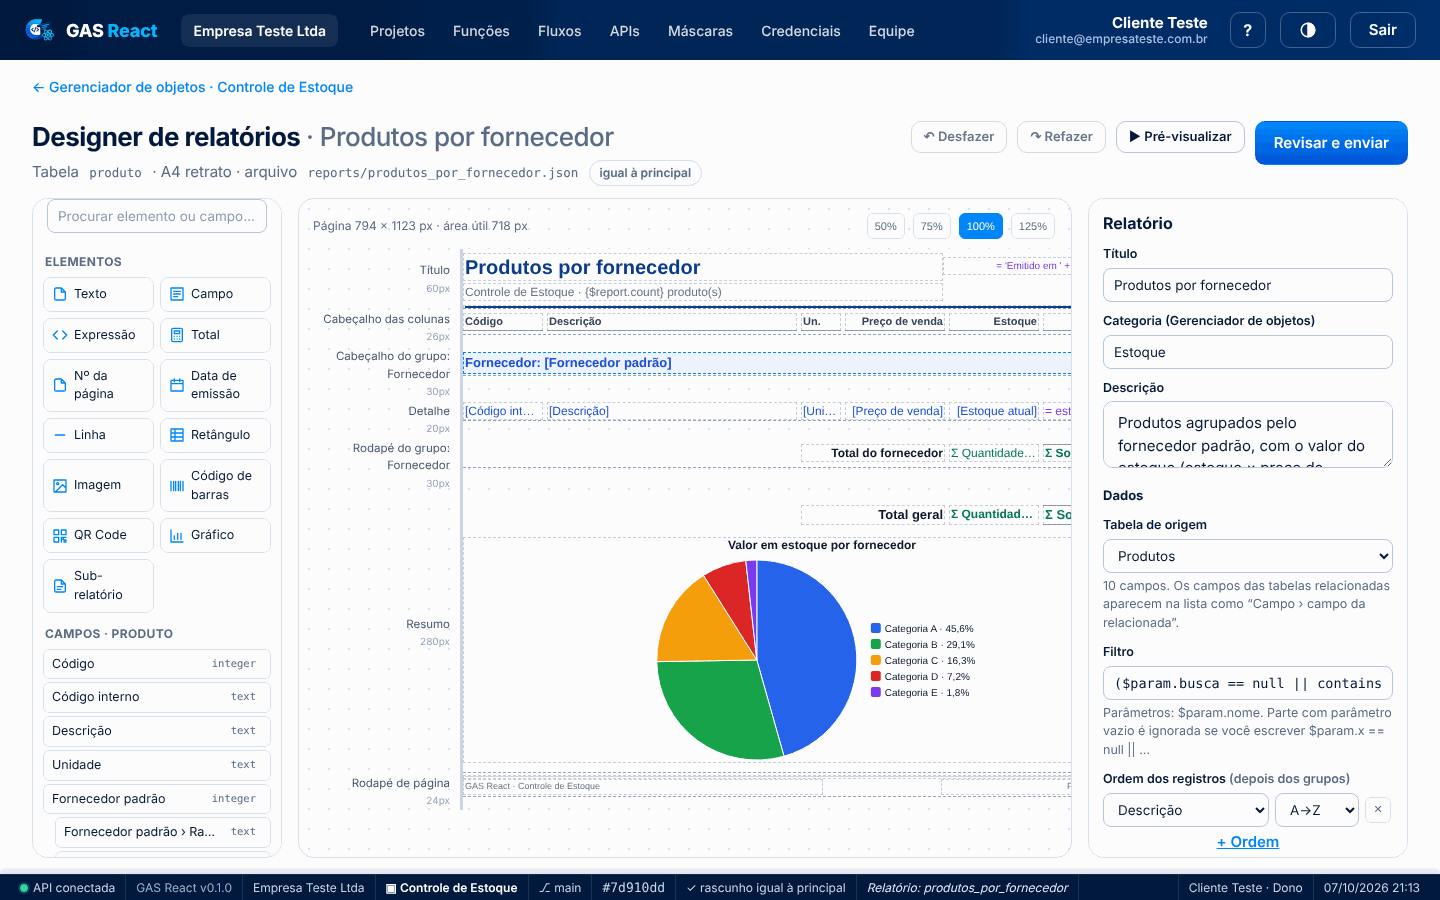Remove the Descrição sort order

[1377, 809]
